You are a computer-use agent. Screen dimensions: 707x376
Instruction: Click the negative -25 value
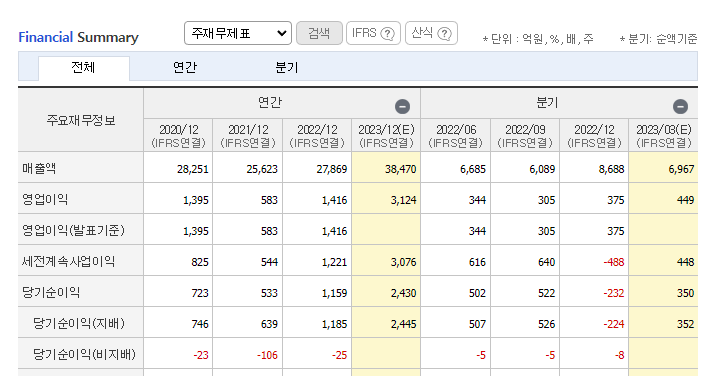(340, 356)
